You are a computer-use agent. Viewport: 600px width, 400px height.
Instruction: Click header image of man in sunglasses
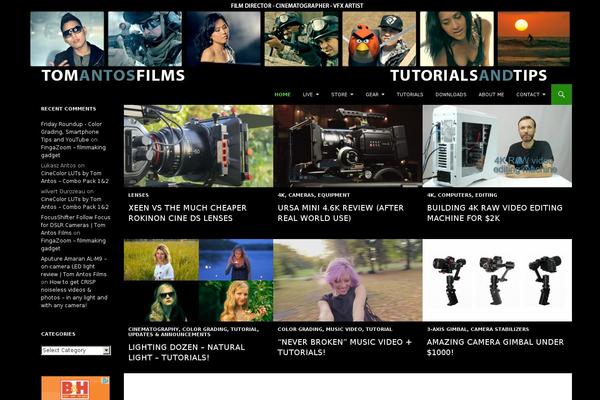[x=67, y=39]
